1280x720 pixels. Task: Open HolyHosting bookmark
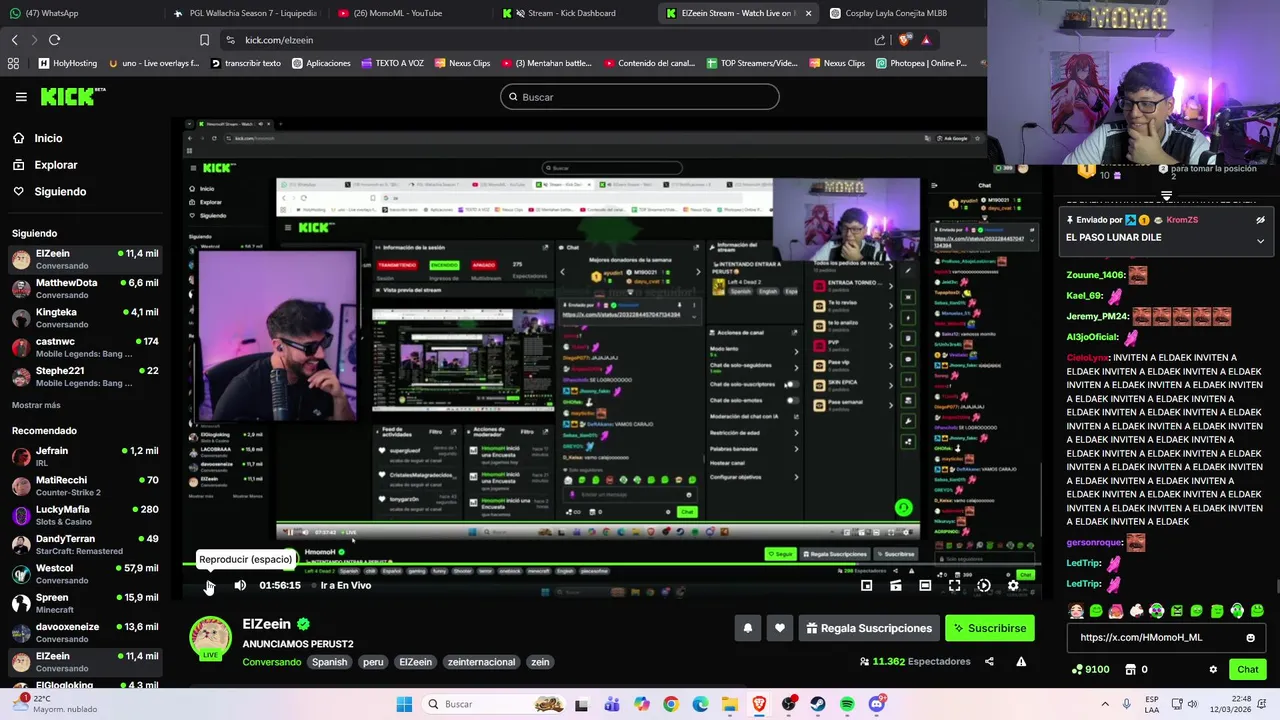pyautogui.click(x=68, y=63)
